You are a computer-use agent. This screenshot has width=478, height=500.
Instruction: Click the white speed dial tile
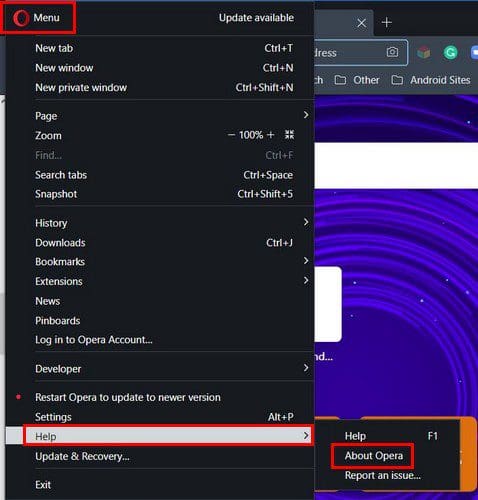pos(328,304)
